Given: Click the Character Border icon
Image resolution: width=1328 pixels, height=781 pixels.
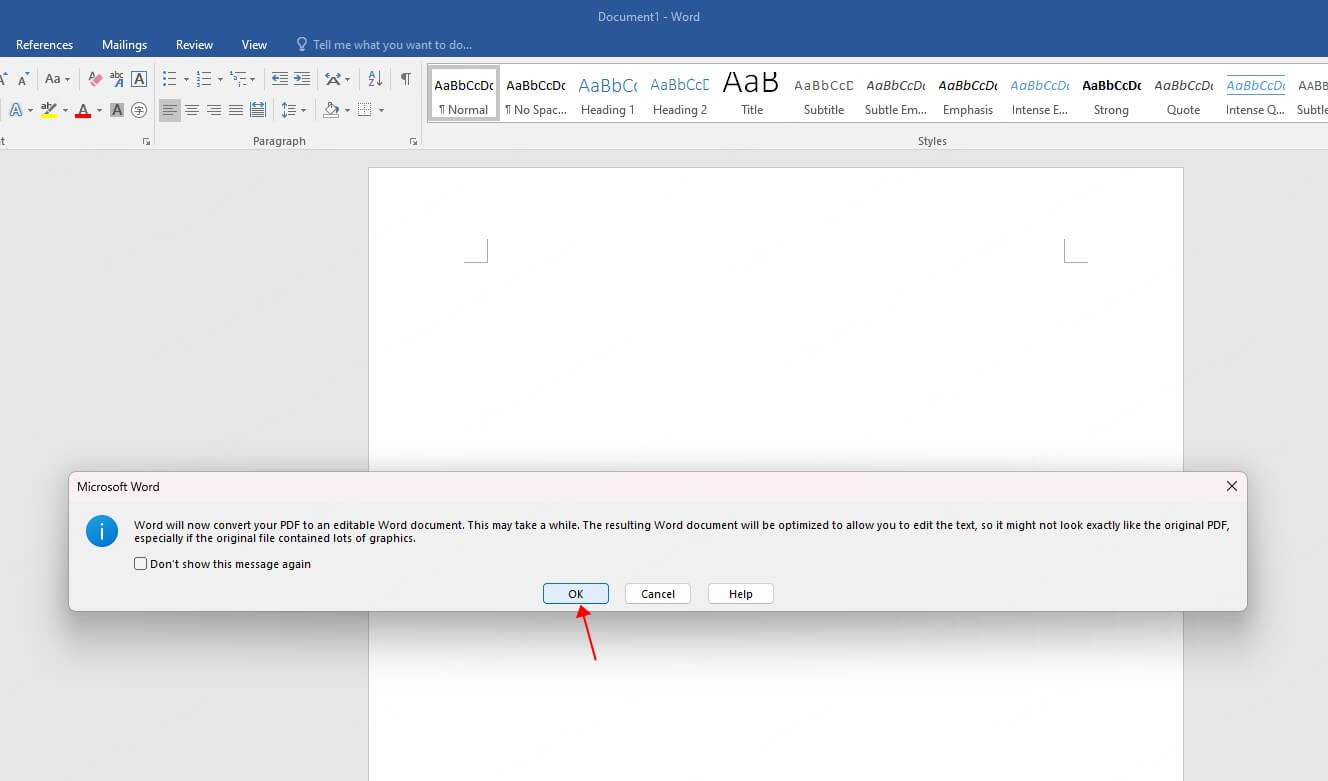Looking at the screenshot, I should point(139,78).
